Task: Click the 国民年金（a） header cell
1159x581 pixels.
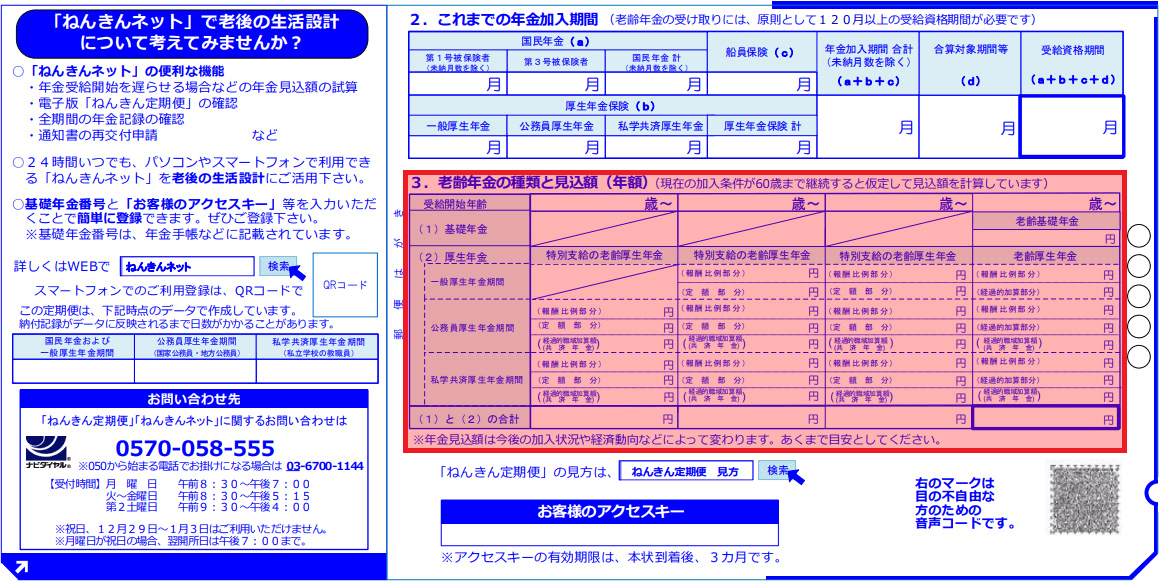Action: coord(559,41)
